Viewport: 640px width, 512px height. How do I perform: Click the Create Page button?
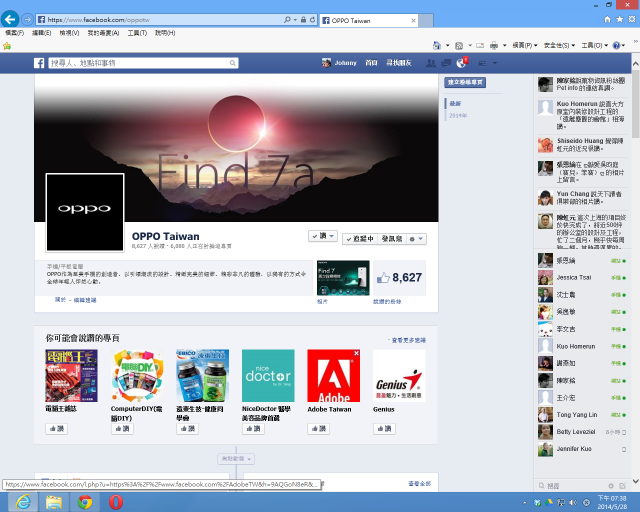click(x=465, y=82)
